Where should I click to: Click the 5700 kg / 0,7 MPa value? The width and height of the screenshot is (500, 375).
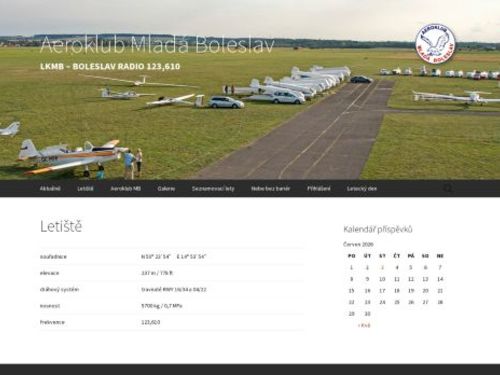tap(162, 306)
